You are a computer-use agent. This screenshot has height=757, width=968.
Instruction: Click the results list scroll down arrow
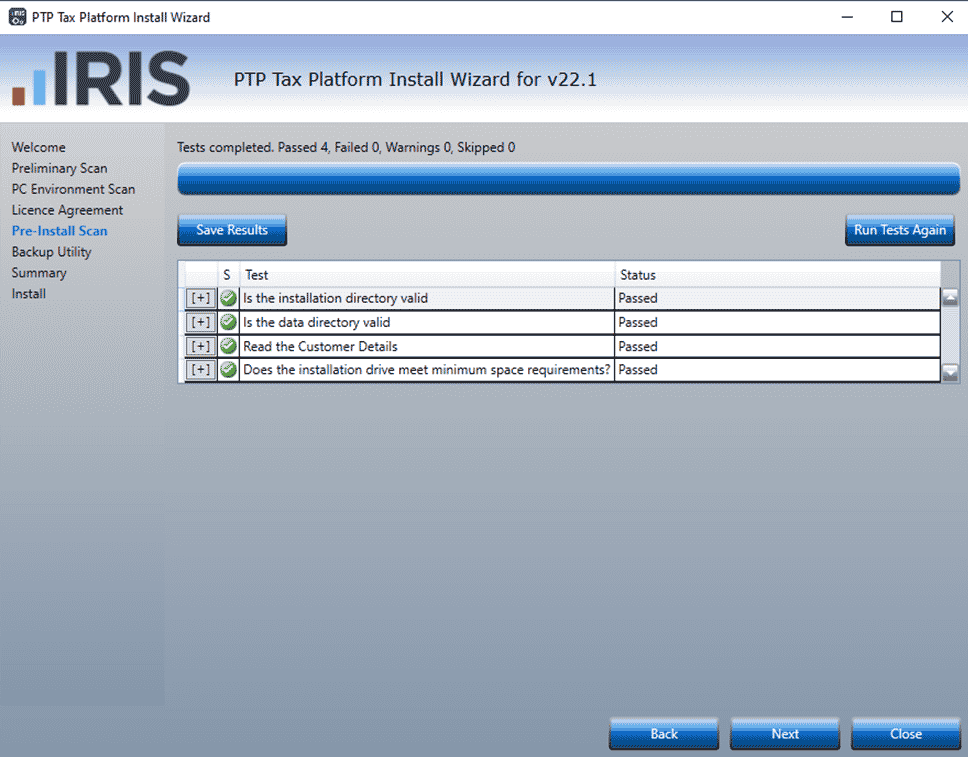point(950,372)
